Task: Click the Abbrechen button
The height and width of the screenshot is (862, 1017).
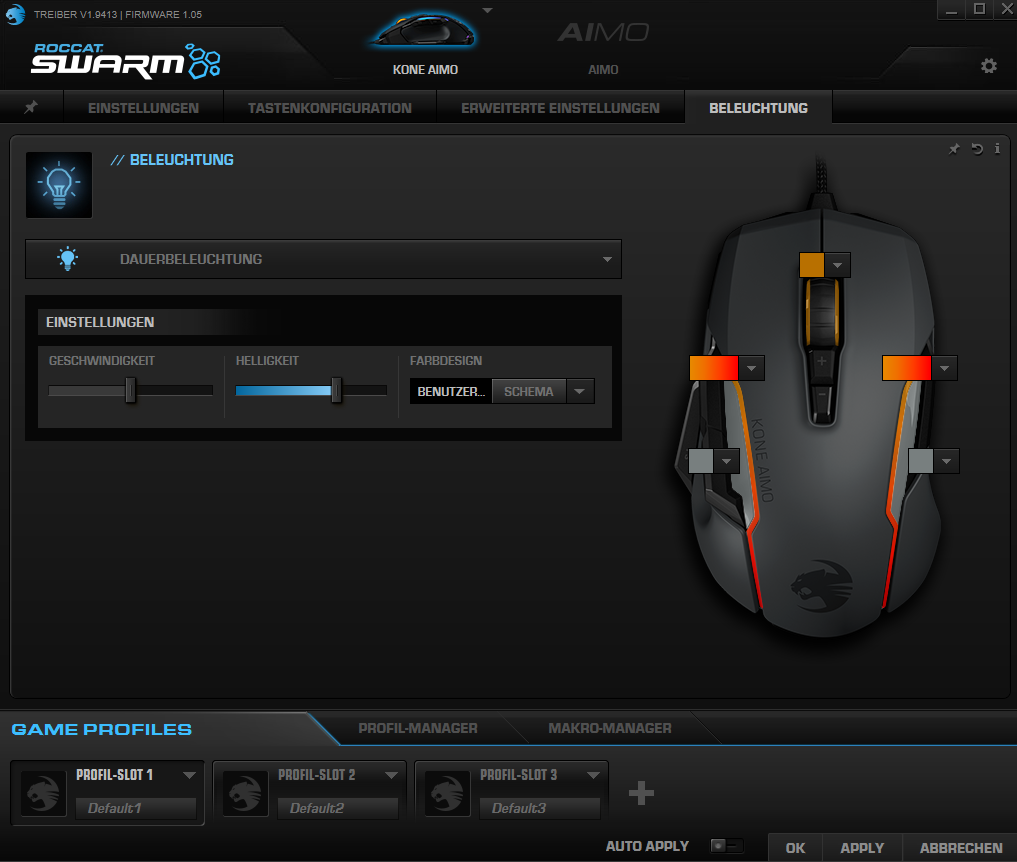Action: 961,848
